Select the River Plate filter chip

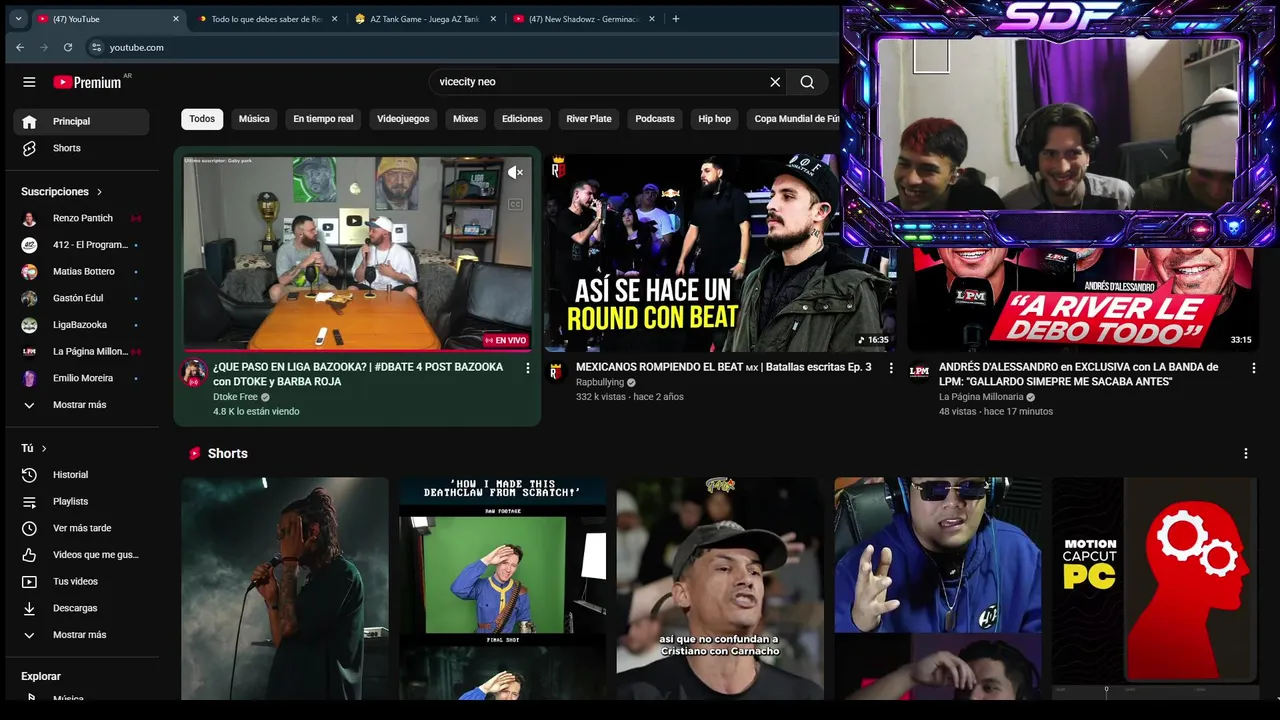589,119
